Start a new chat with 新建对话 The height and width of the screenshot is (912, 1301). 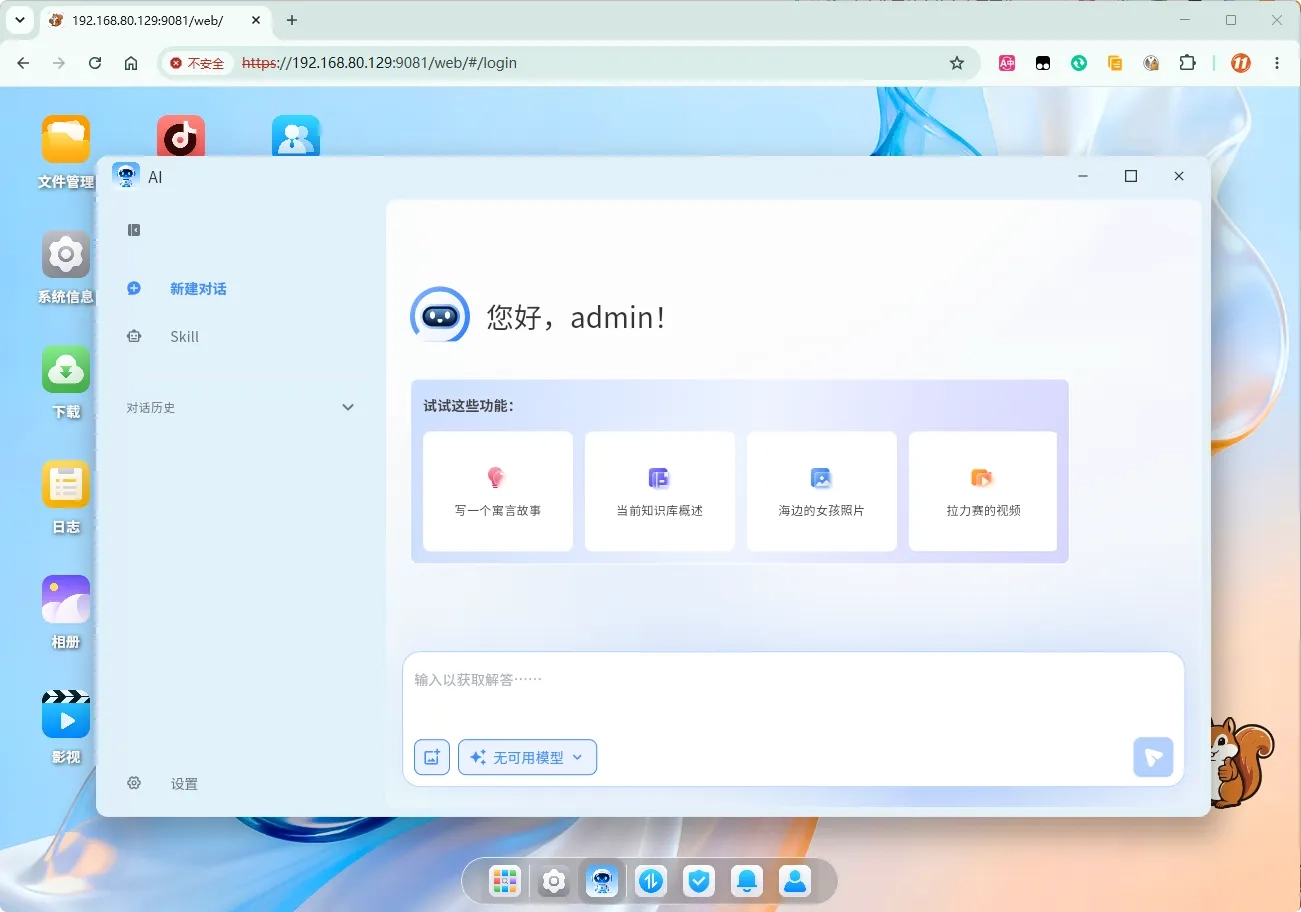[198, 289]
